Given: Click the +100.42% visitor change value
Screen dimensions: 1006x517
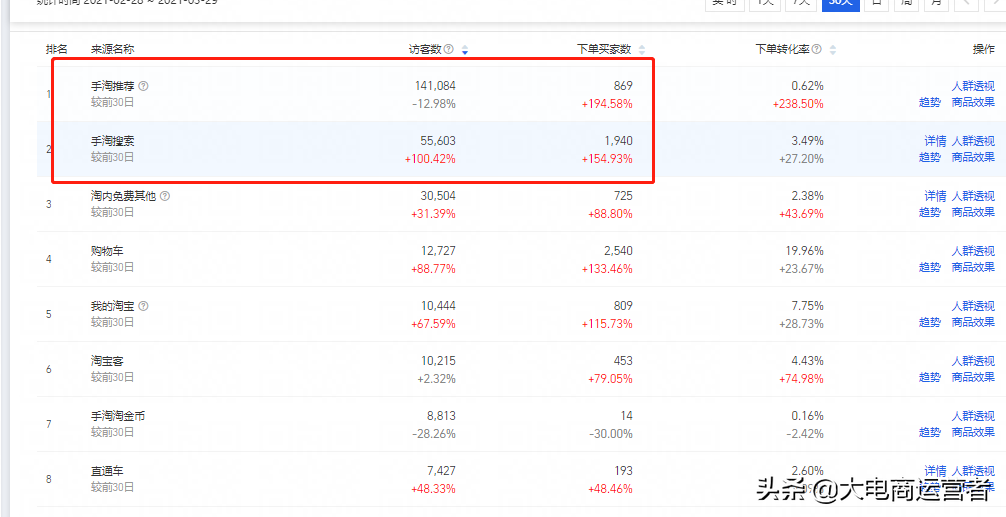Looking at the screenshot, I should (x=430, y=158).
